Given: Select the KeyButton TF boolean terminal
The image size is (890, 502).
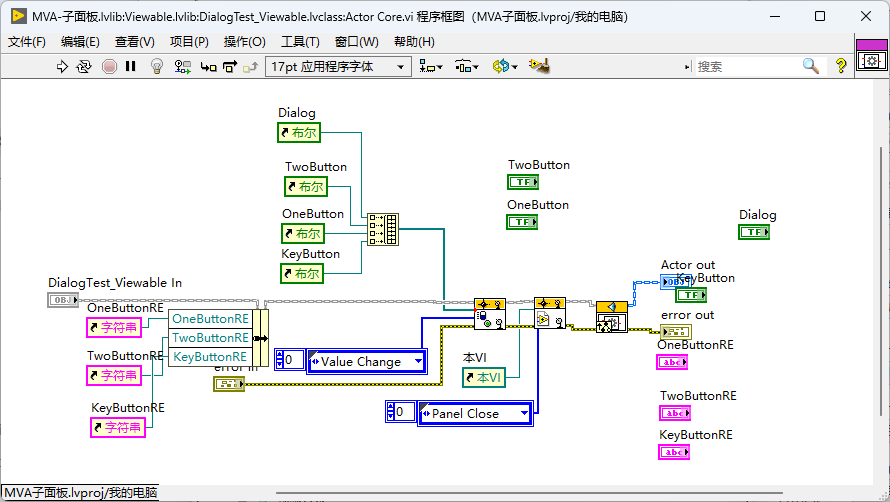Looking at the screenshot, I should point(691,295).
